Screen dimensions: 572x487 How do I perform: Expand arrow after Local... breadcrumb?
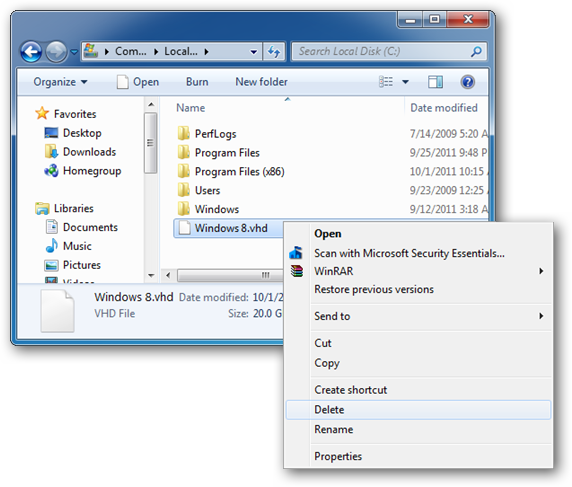206,52
